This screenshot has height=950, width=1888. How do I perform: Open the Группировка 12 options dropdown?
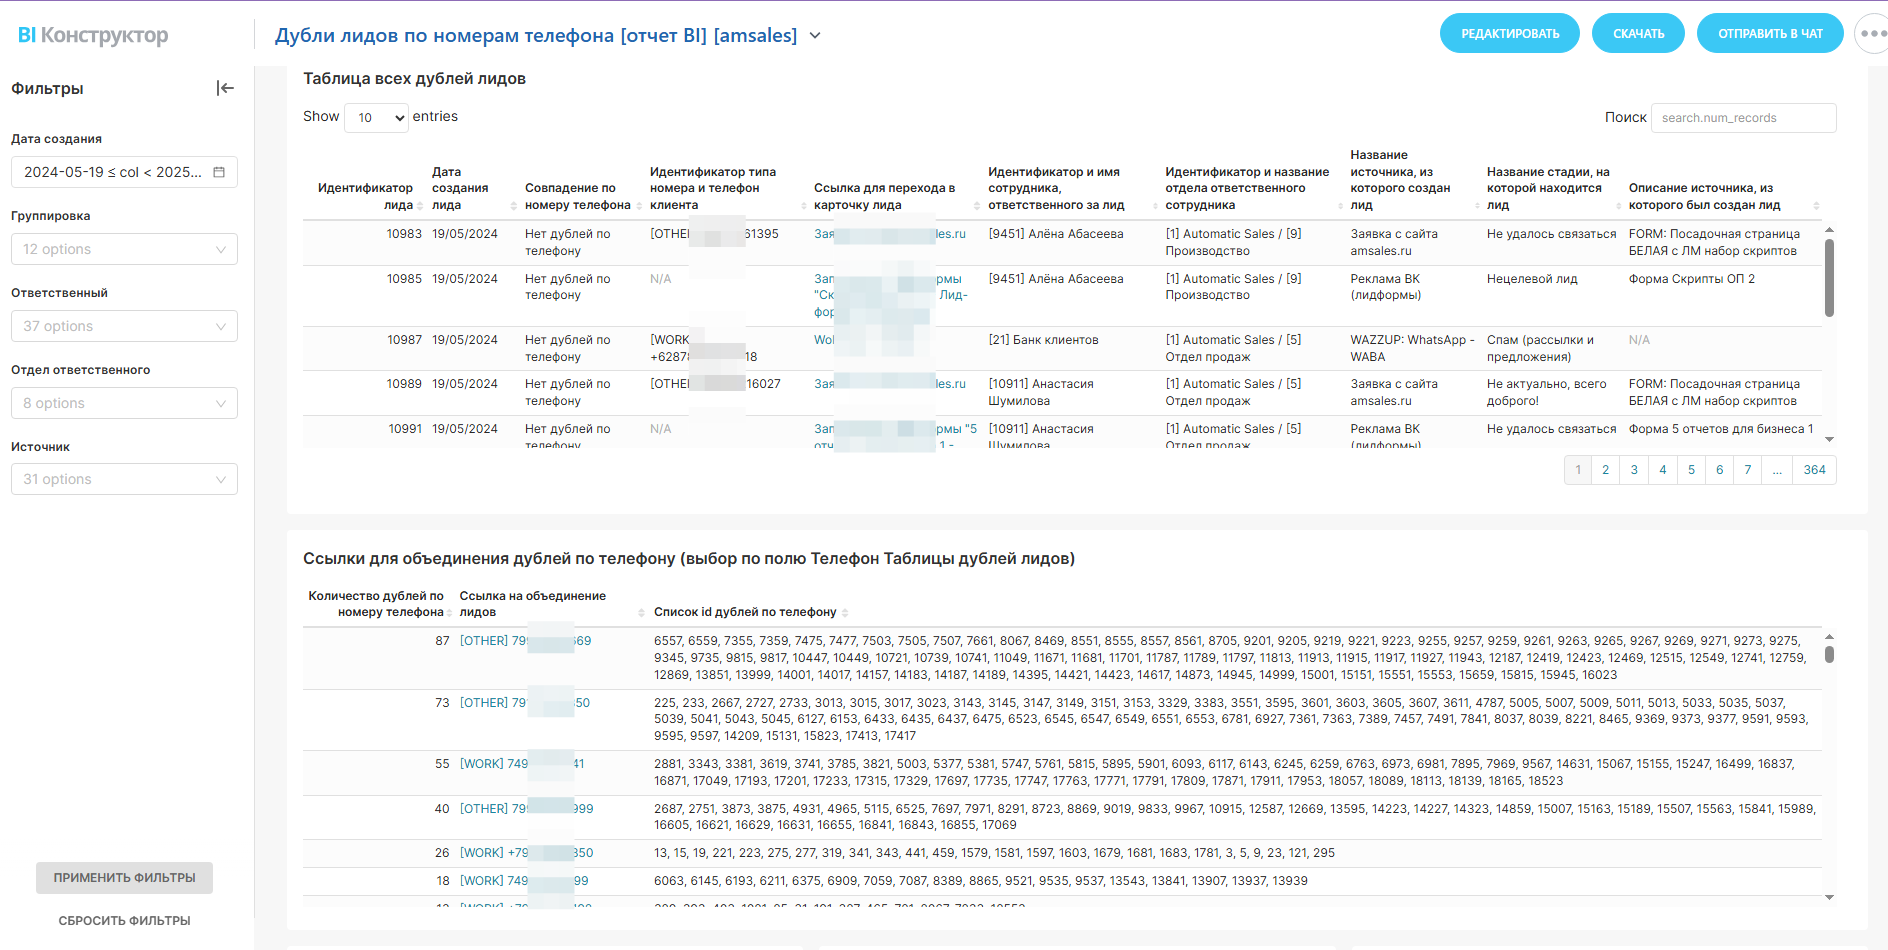click(124, 249)
